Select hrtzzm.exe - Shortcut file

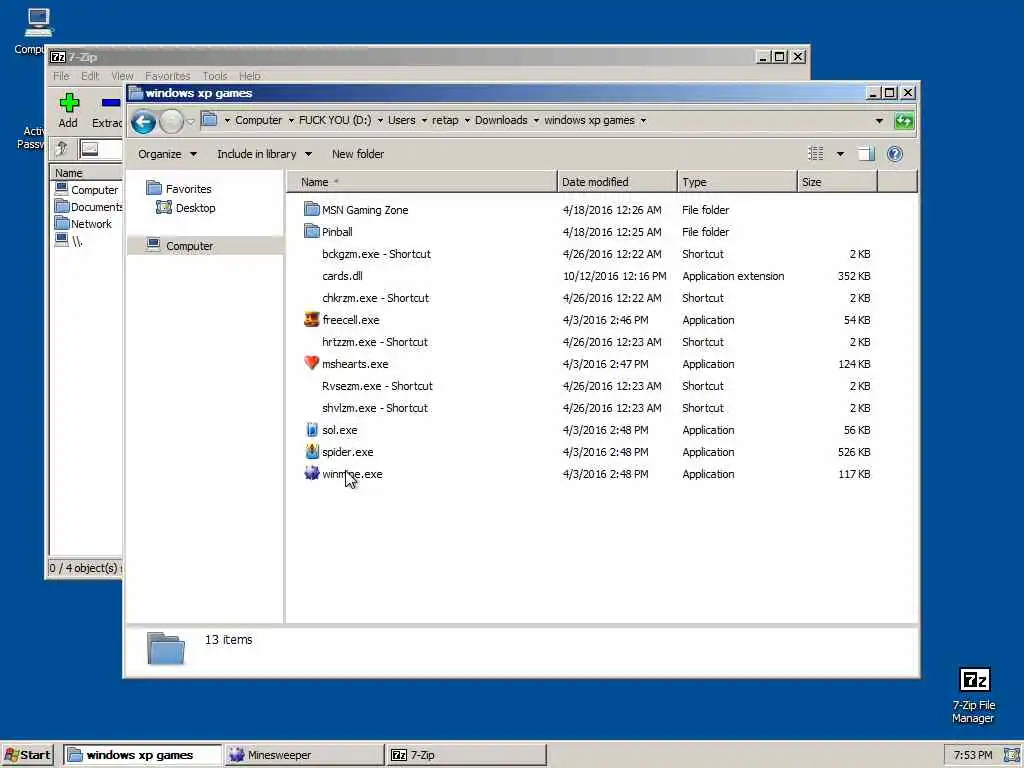click(375, 342)
